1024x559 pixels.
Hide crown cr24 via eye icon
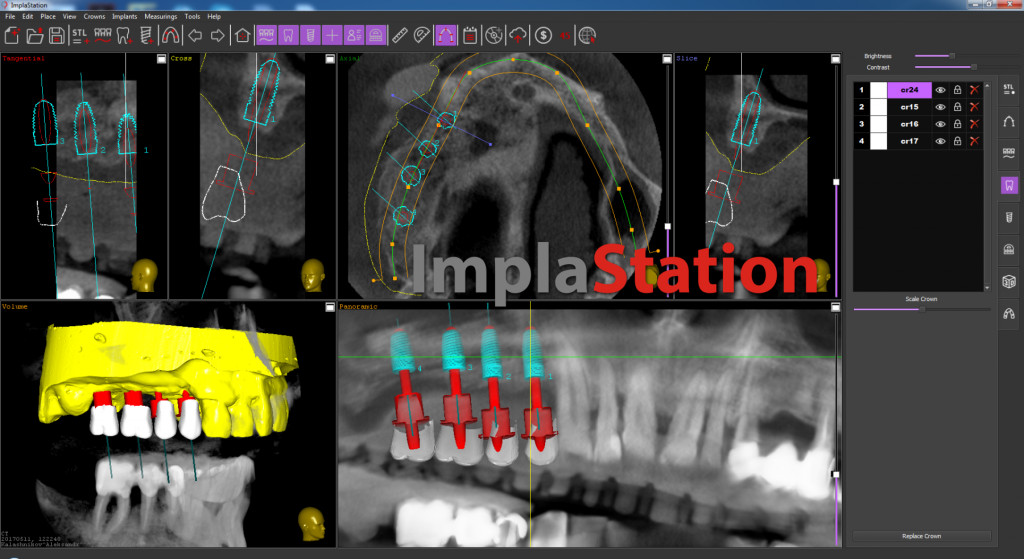940,90
